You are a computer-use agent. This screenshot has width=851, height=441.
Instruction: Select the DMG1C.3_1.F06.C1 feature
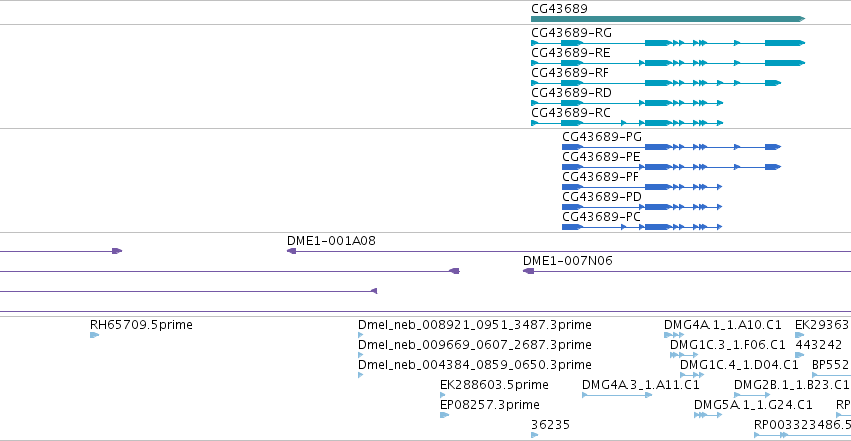728,346
